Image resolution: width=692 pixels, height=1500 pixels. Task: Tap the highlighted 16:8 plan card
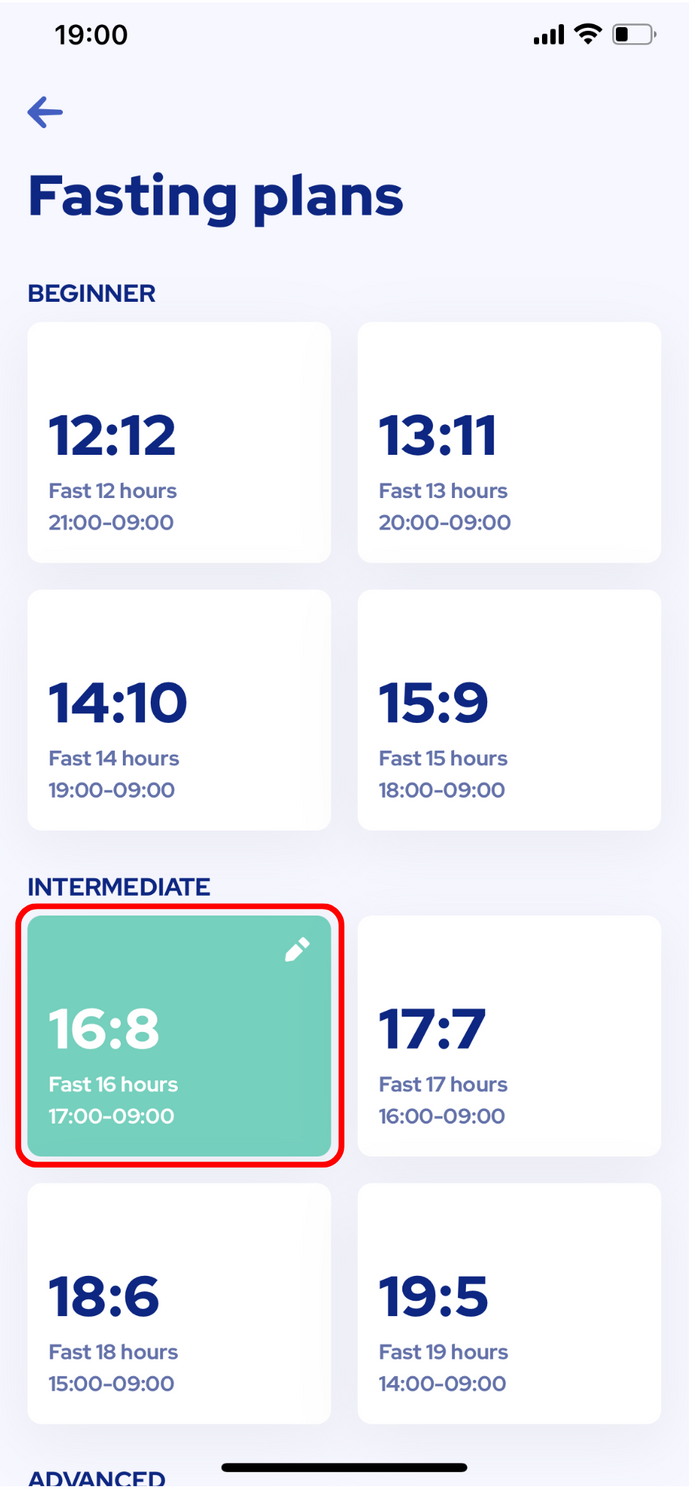click(179, 1036)
